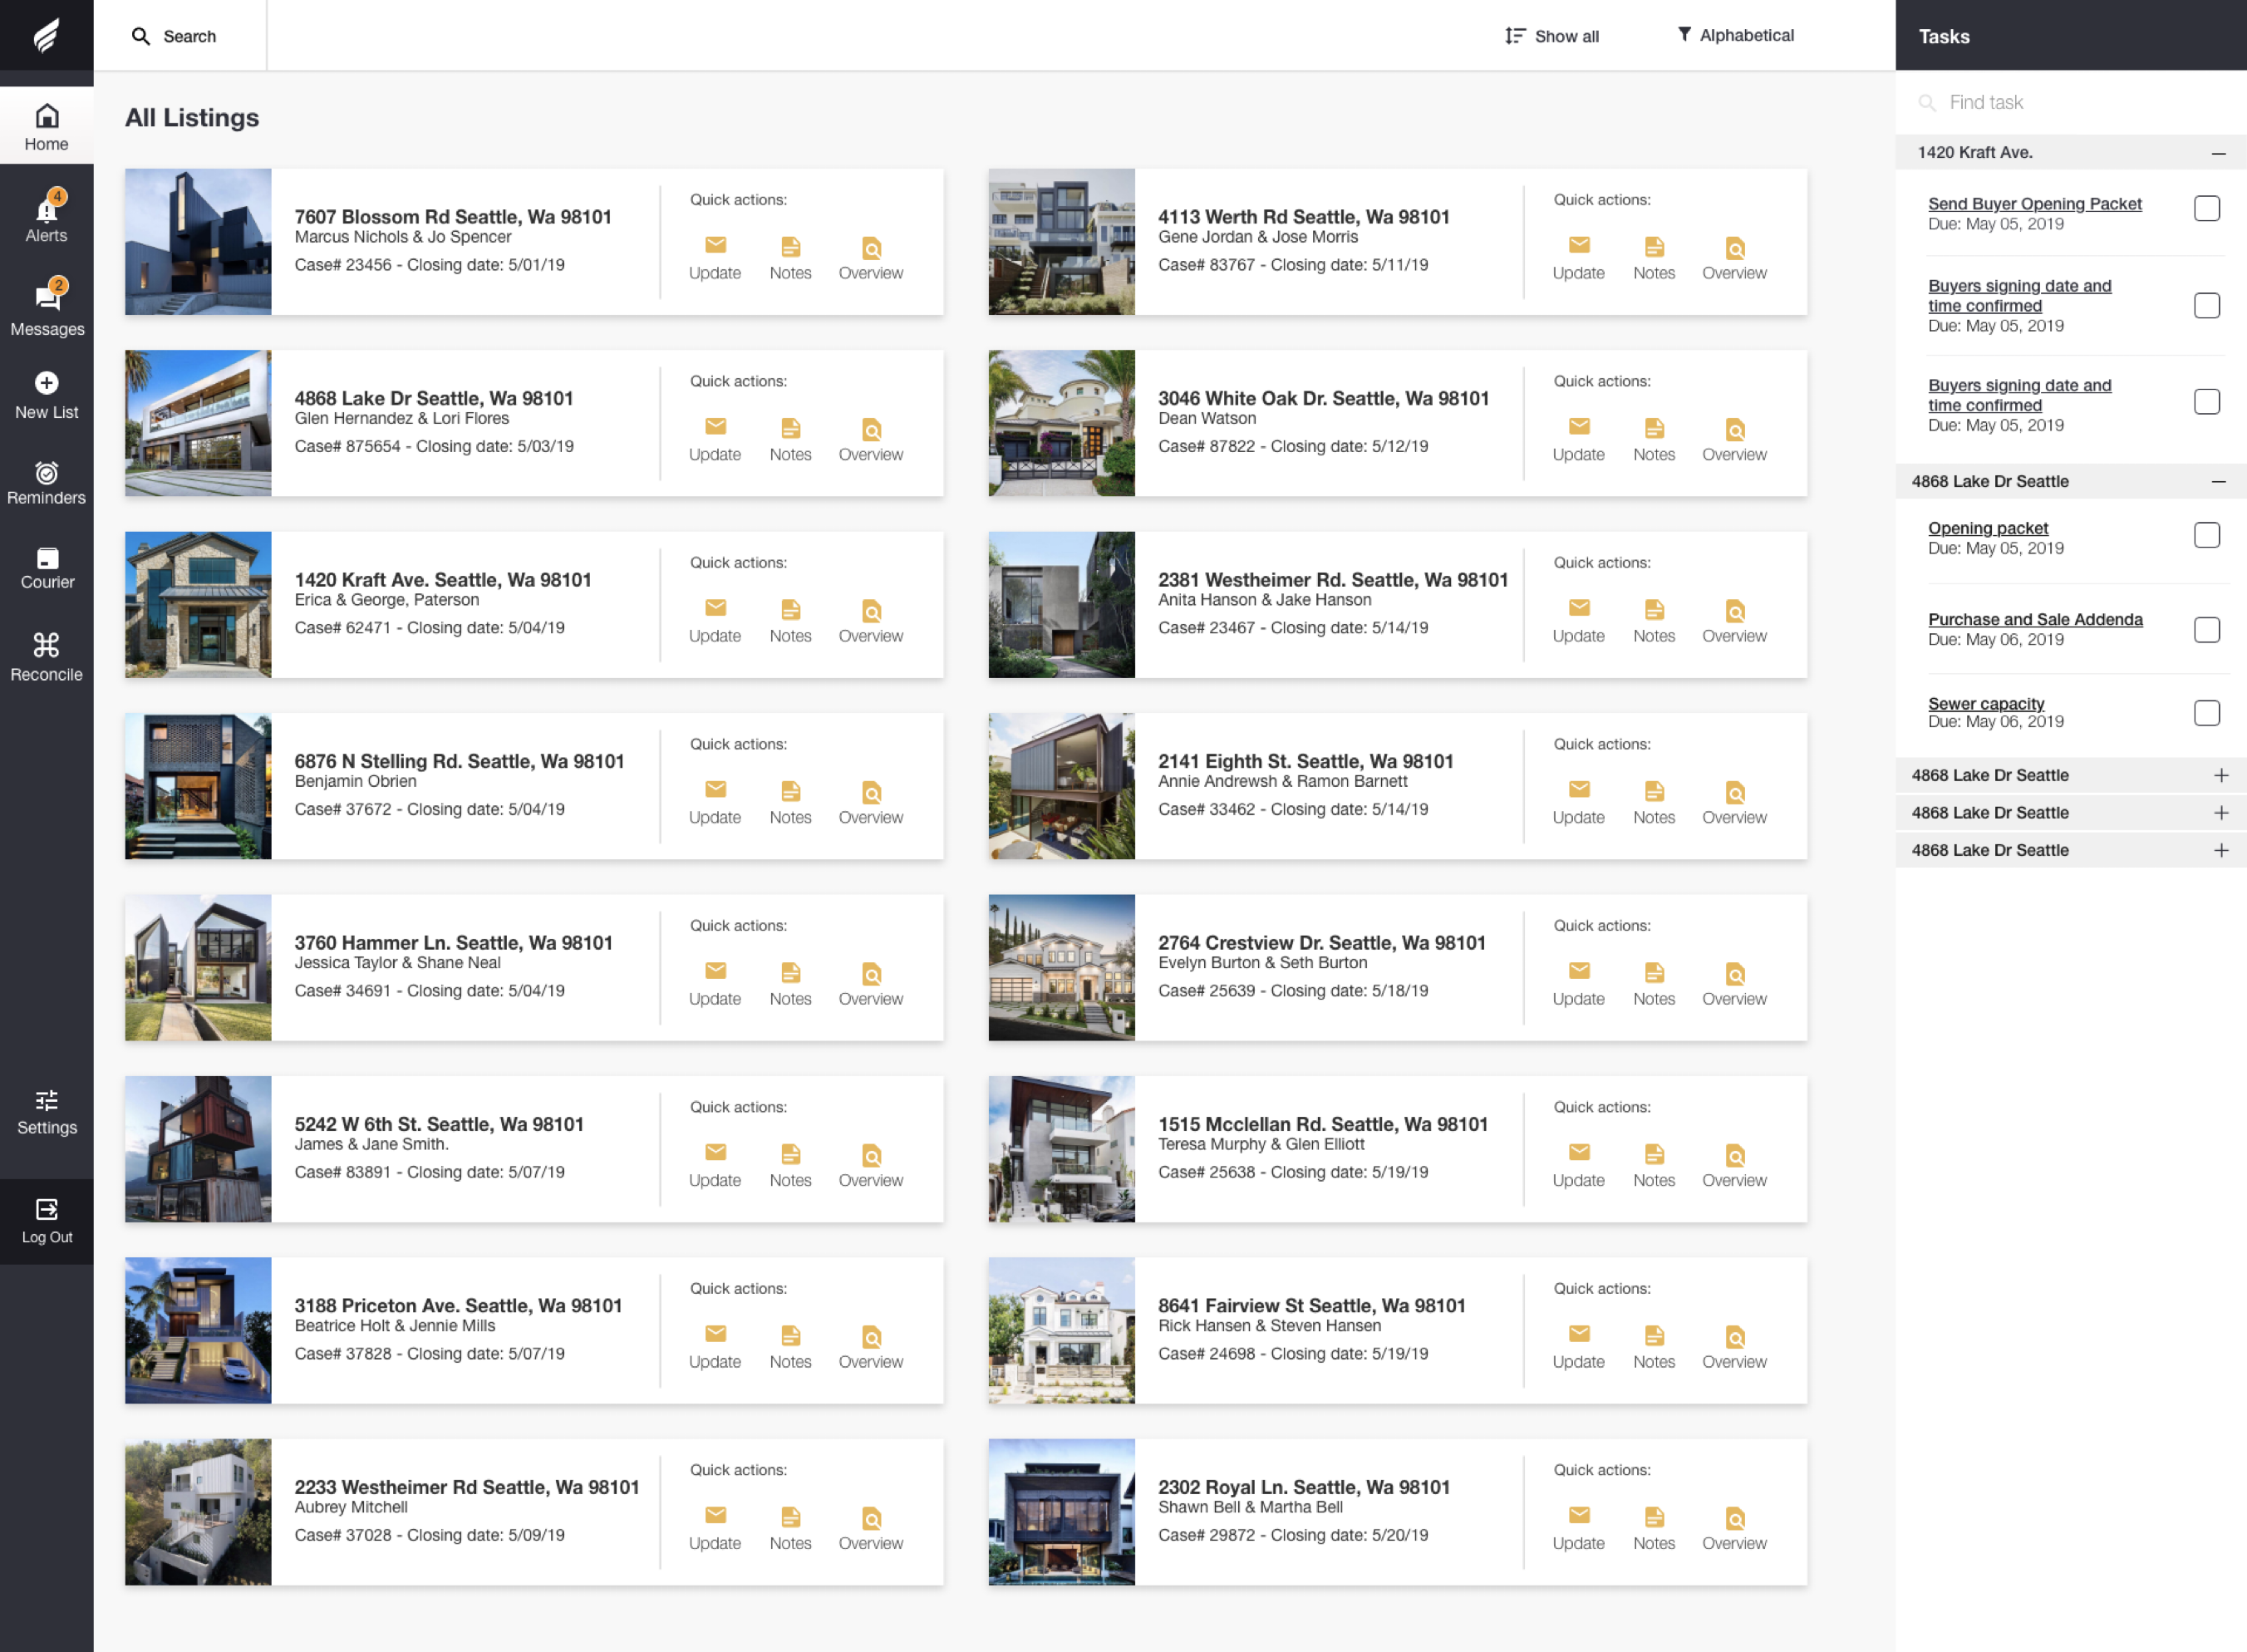This screenshot has height=1652, width=2247.
Task: Open the Opening packet task link
Action: pyautogui.click(x=1988, y=528)
